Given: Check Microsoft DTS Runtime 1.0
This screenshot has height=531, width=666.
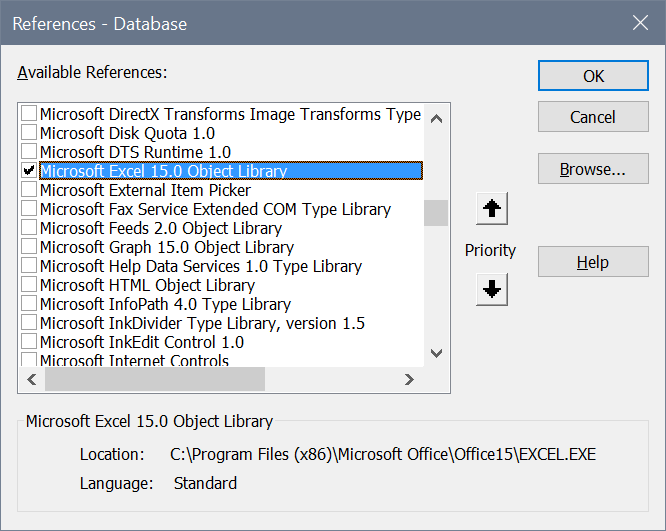Looking at the screenshot, I should pos(29,152).
